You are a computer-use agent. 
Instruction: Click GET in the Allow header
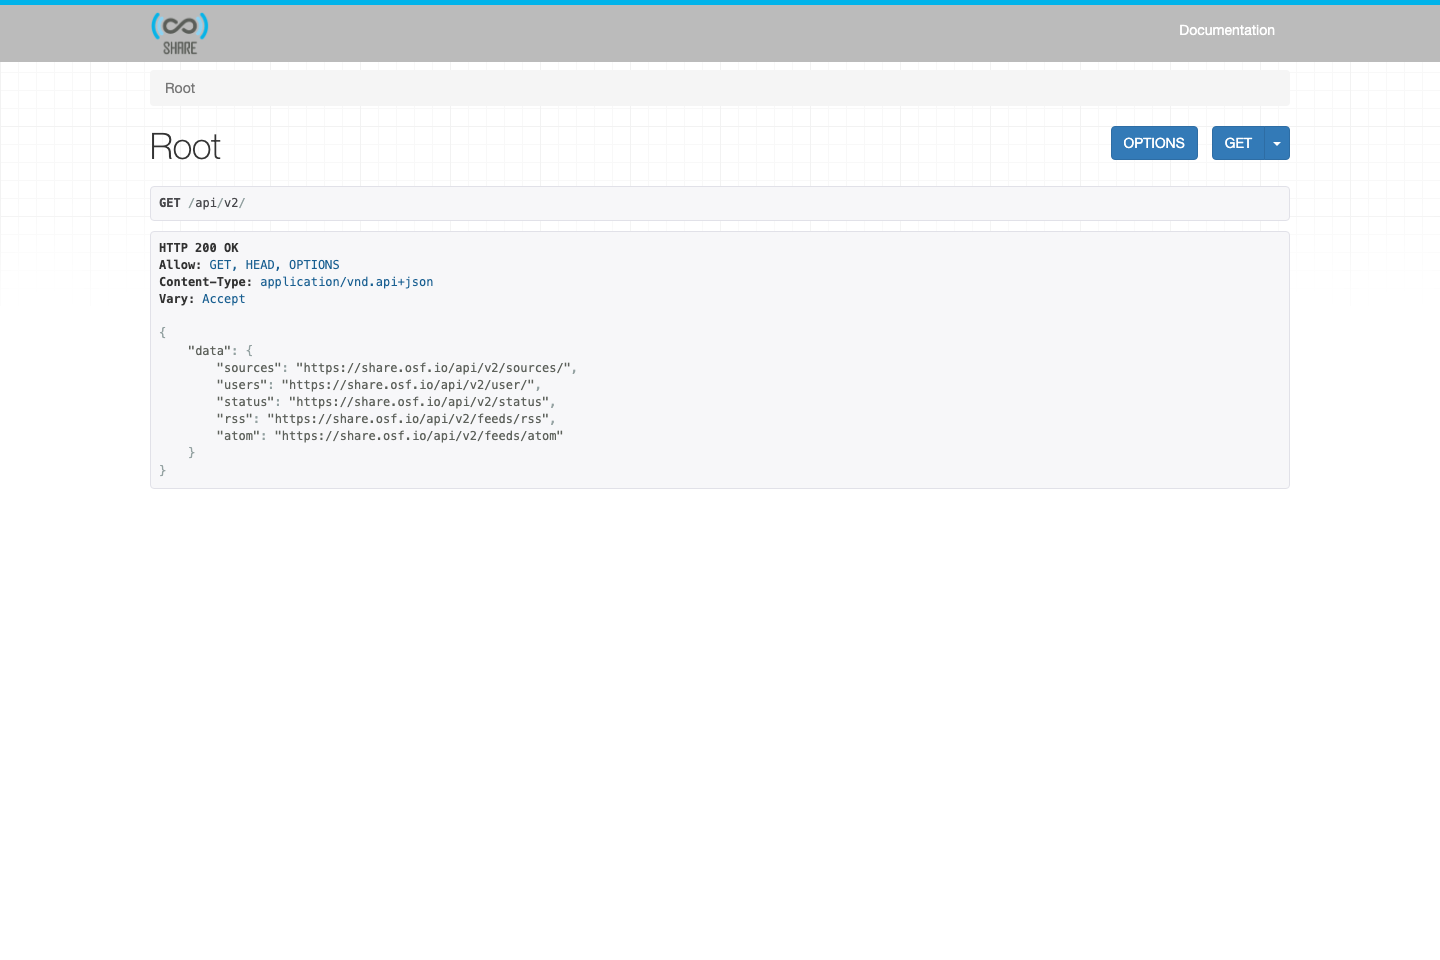[220, 264]
